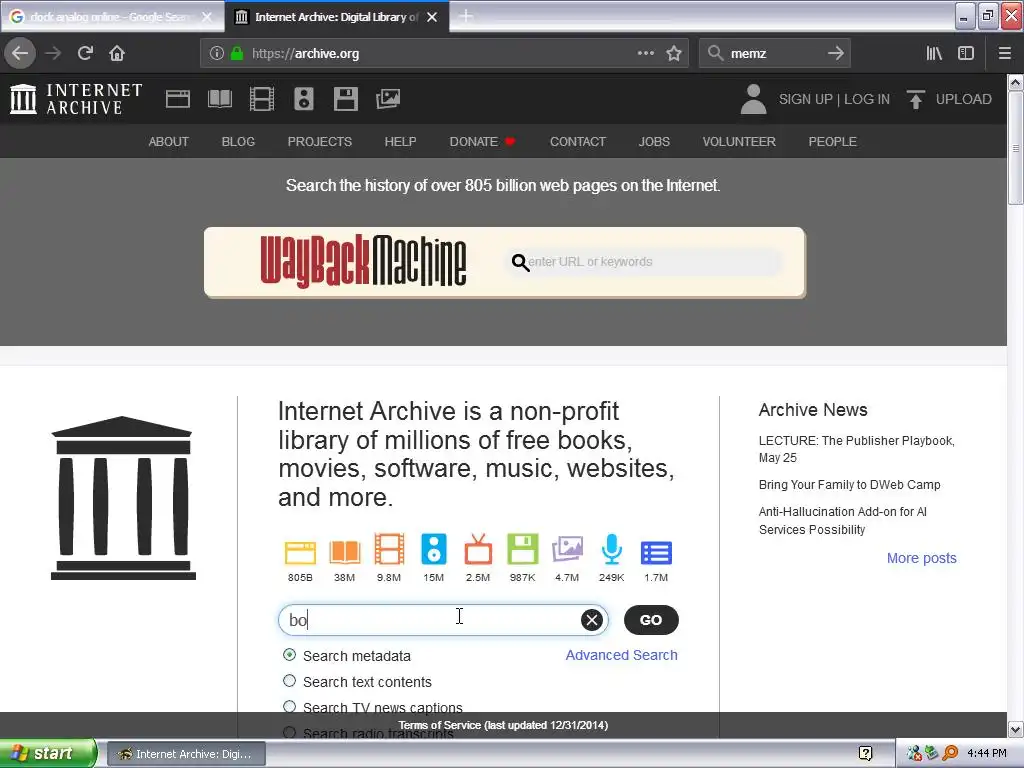Viewport: 1024px width, 768px height.
Task: Click the Windows start button
Action: (x=48, y=753)
